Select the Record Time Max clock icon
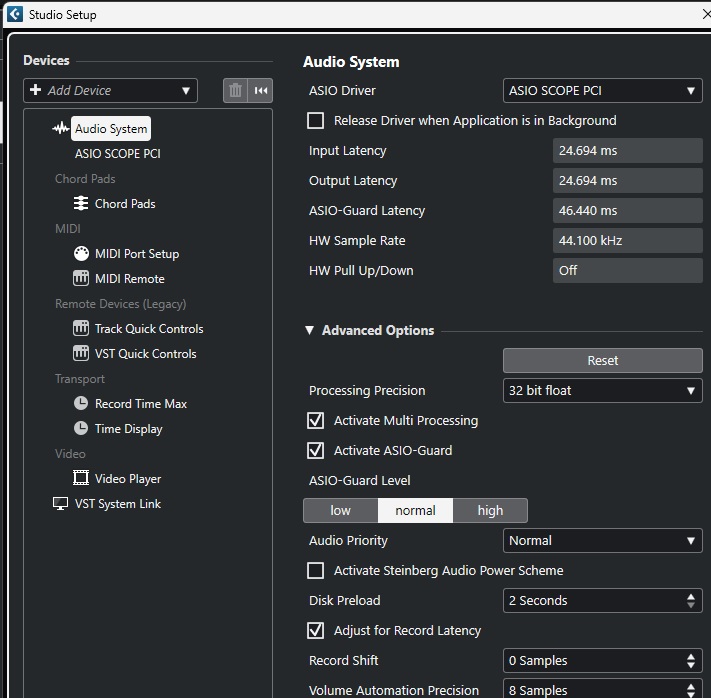This screenshot has height=698, width=711. coord(81,404)
